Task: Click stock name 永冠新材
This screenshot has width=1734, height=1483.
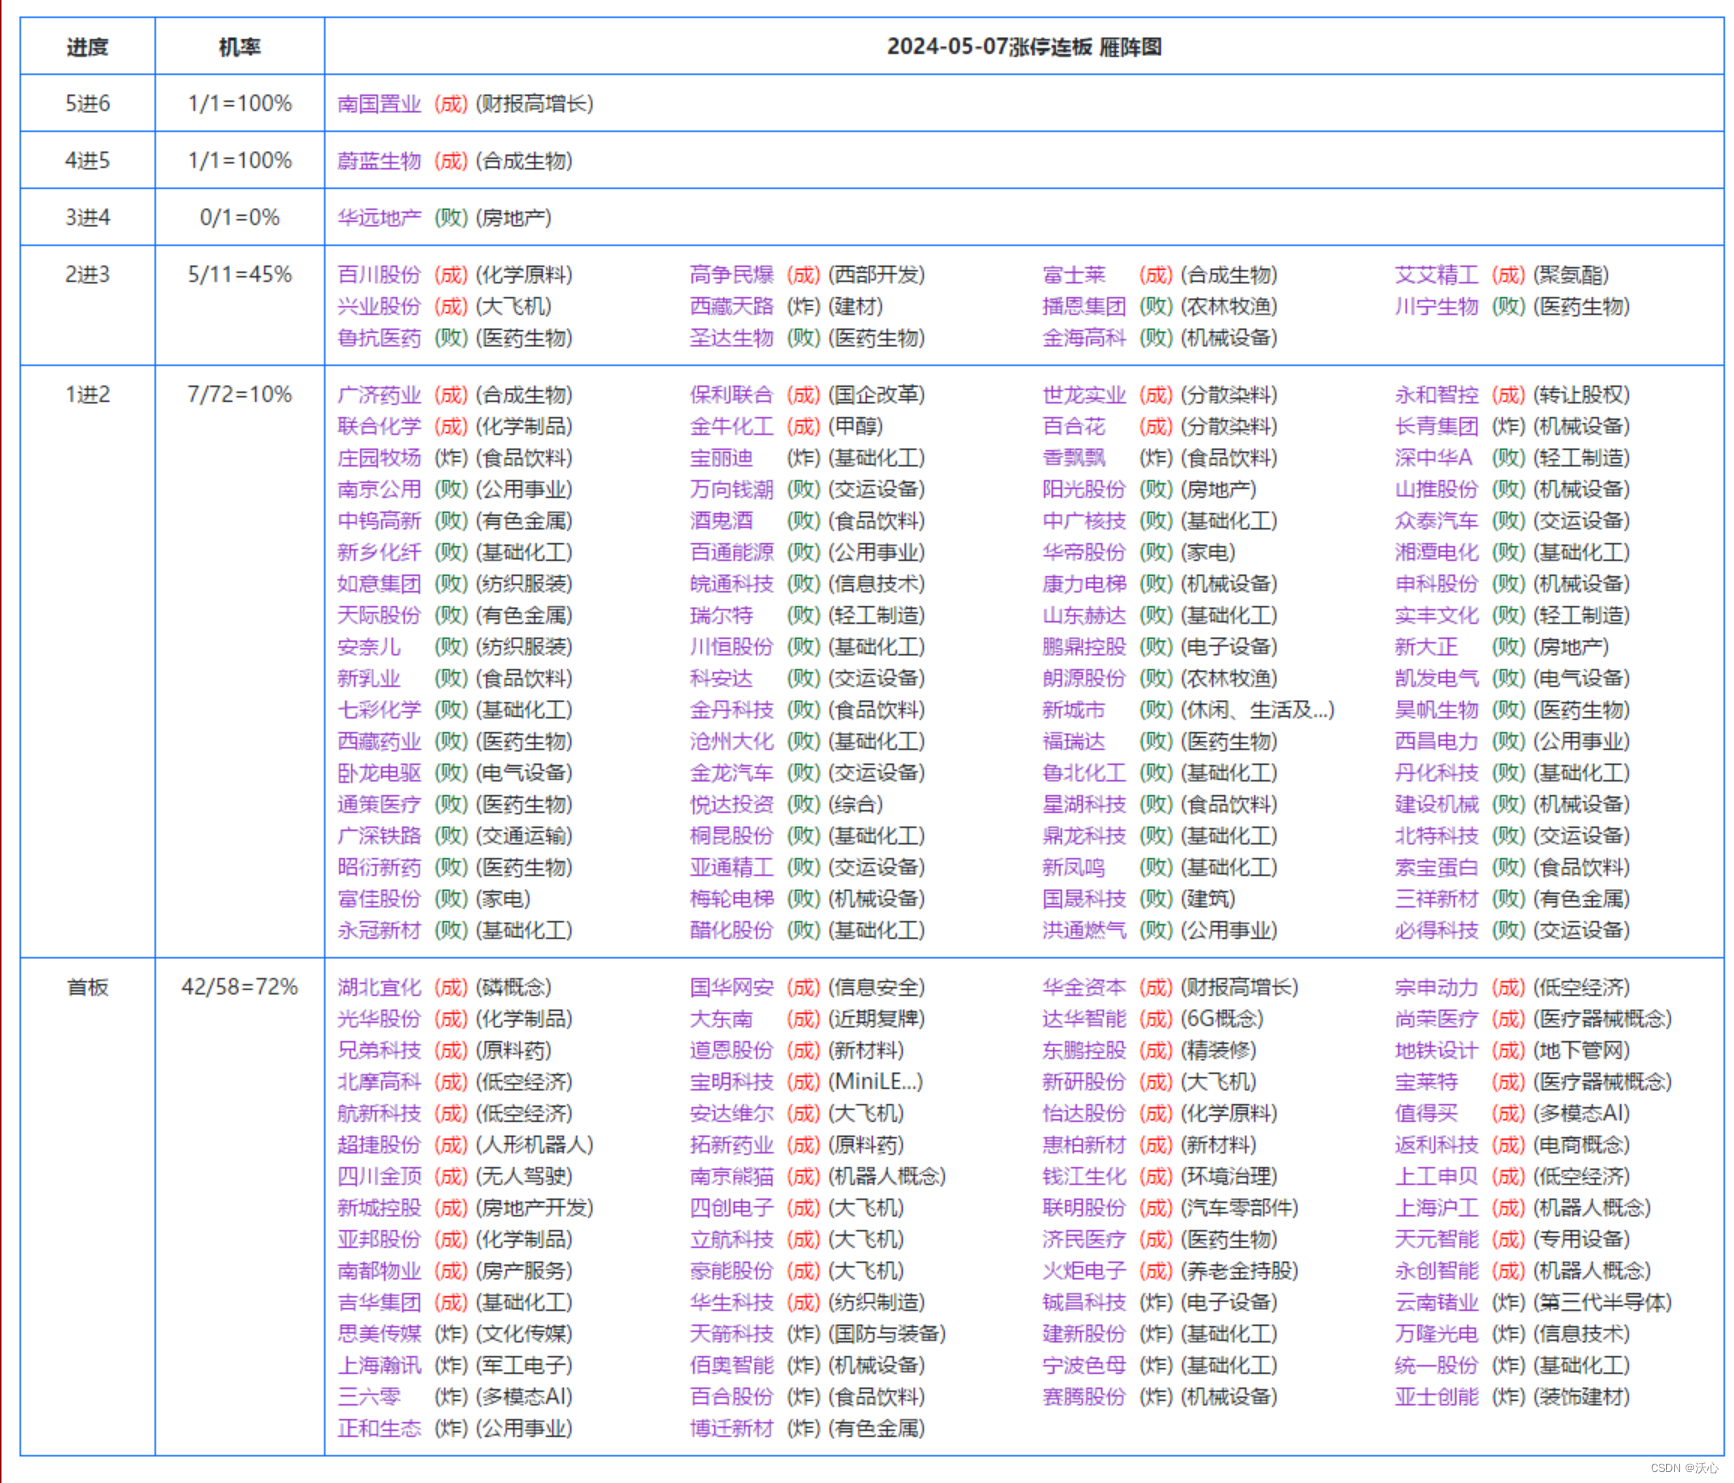Action: (x=379, y=931)
